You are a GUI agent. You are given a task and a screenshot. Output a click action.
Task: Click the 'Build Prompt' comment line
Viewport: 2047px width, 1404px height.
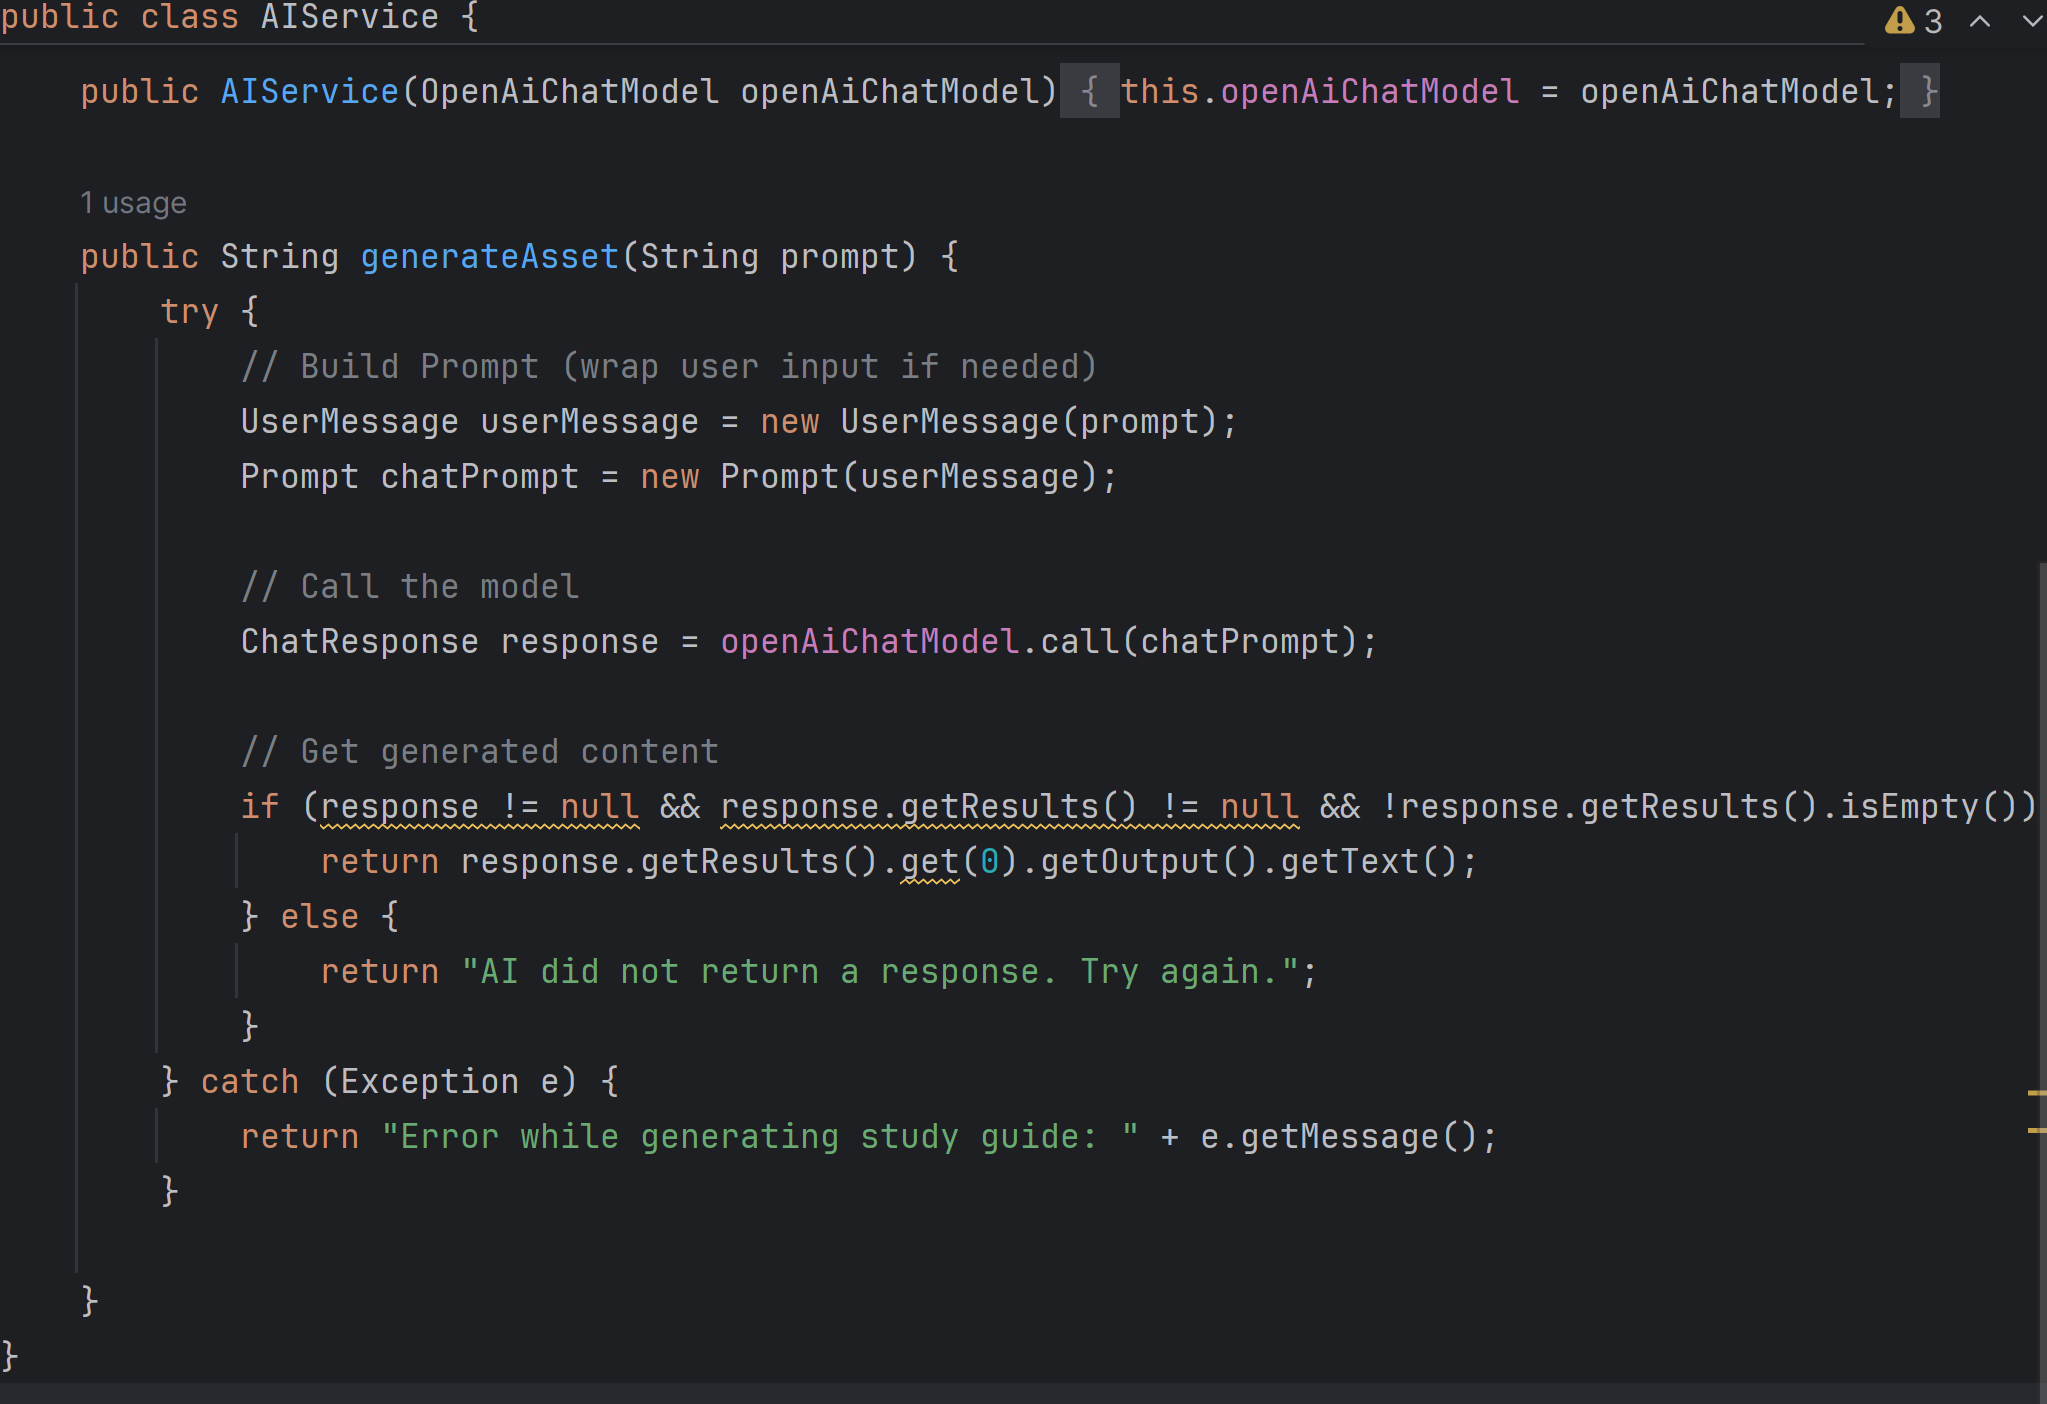669,367
